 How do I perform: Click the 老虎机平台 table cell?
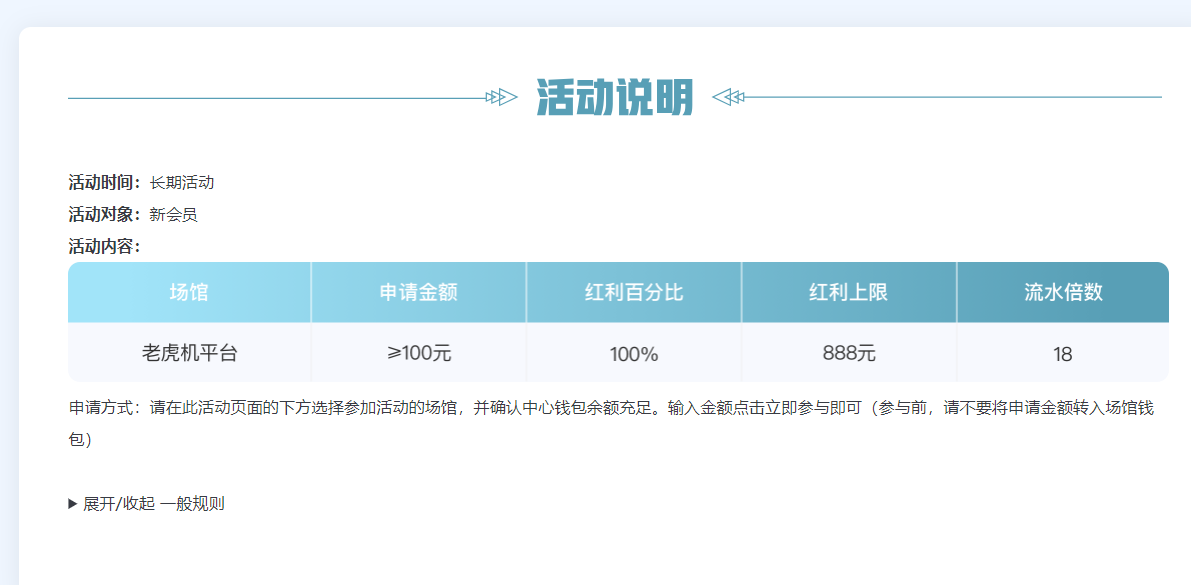(189, 353)
